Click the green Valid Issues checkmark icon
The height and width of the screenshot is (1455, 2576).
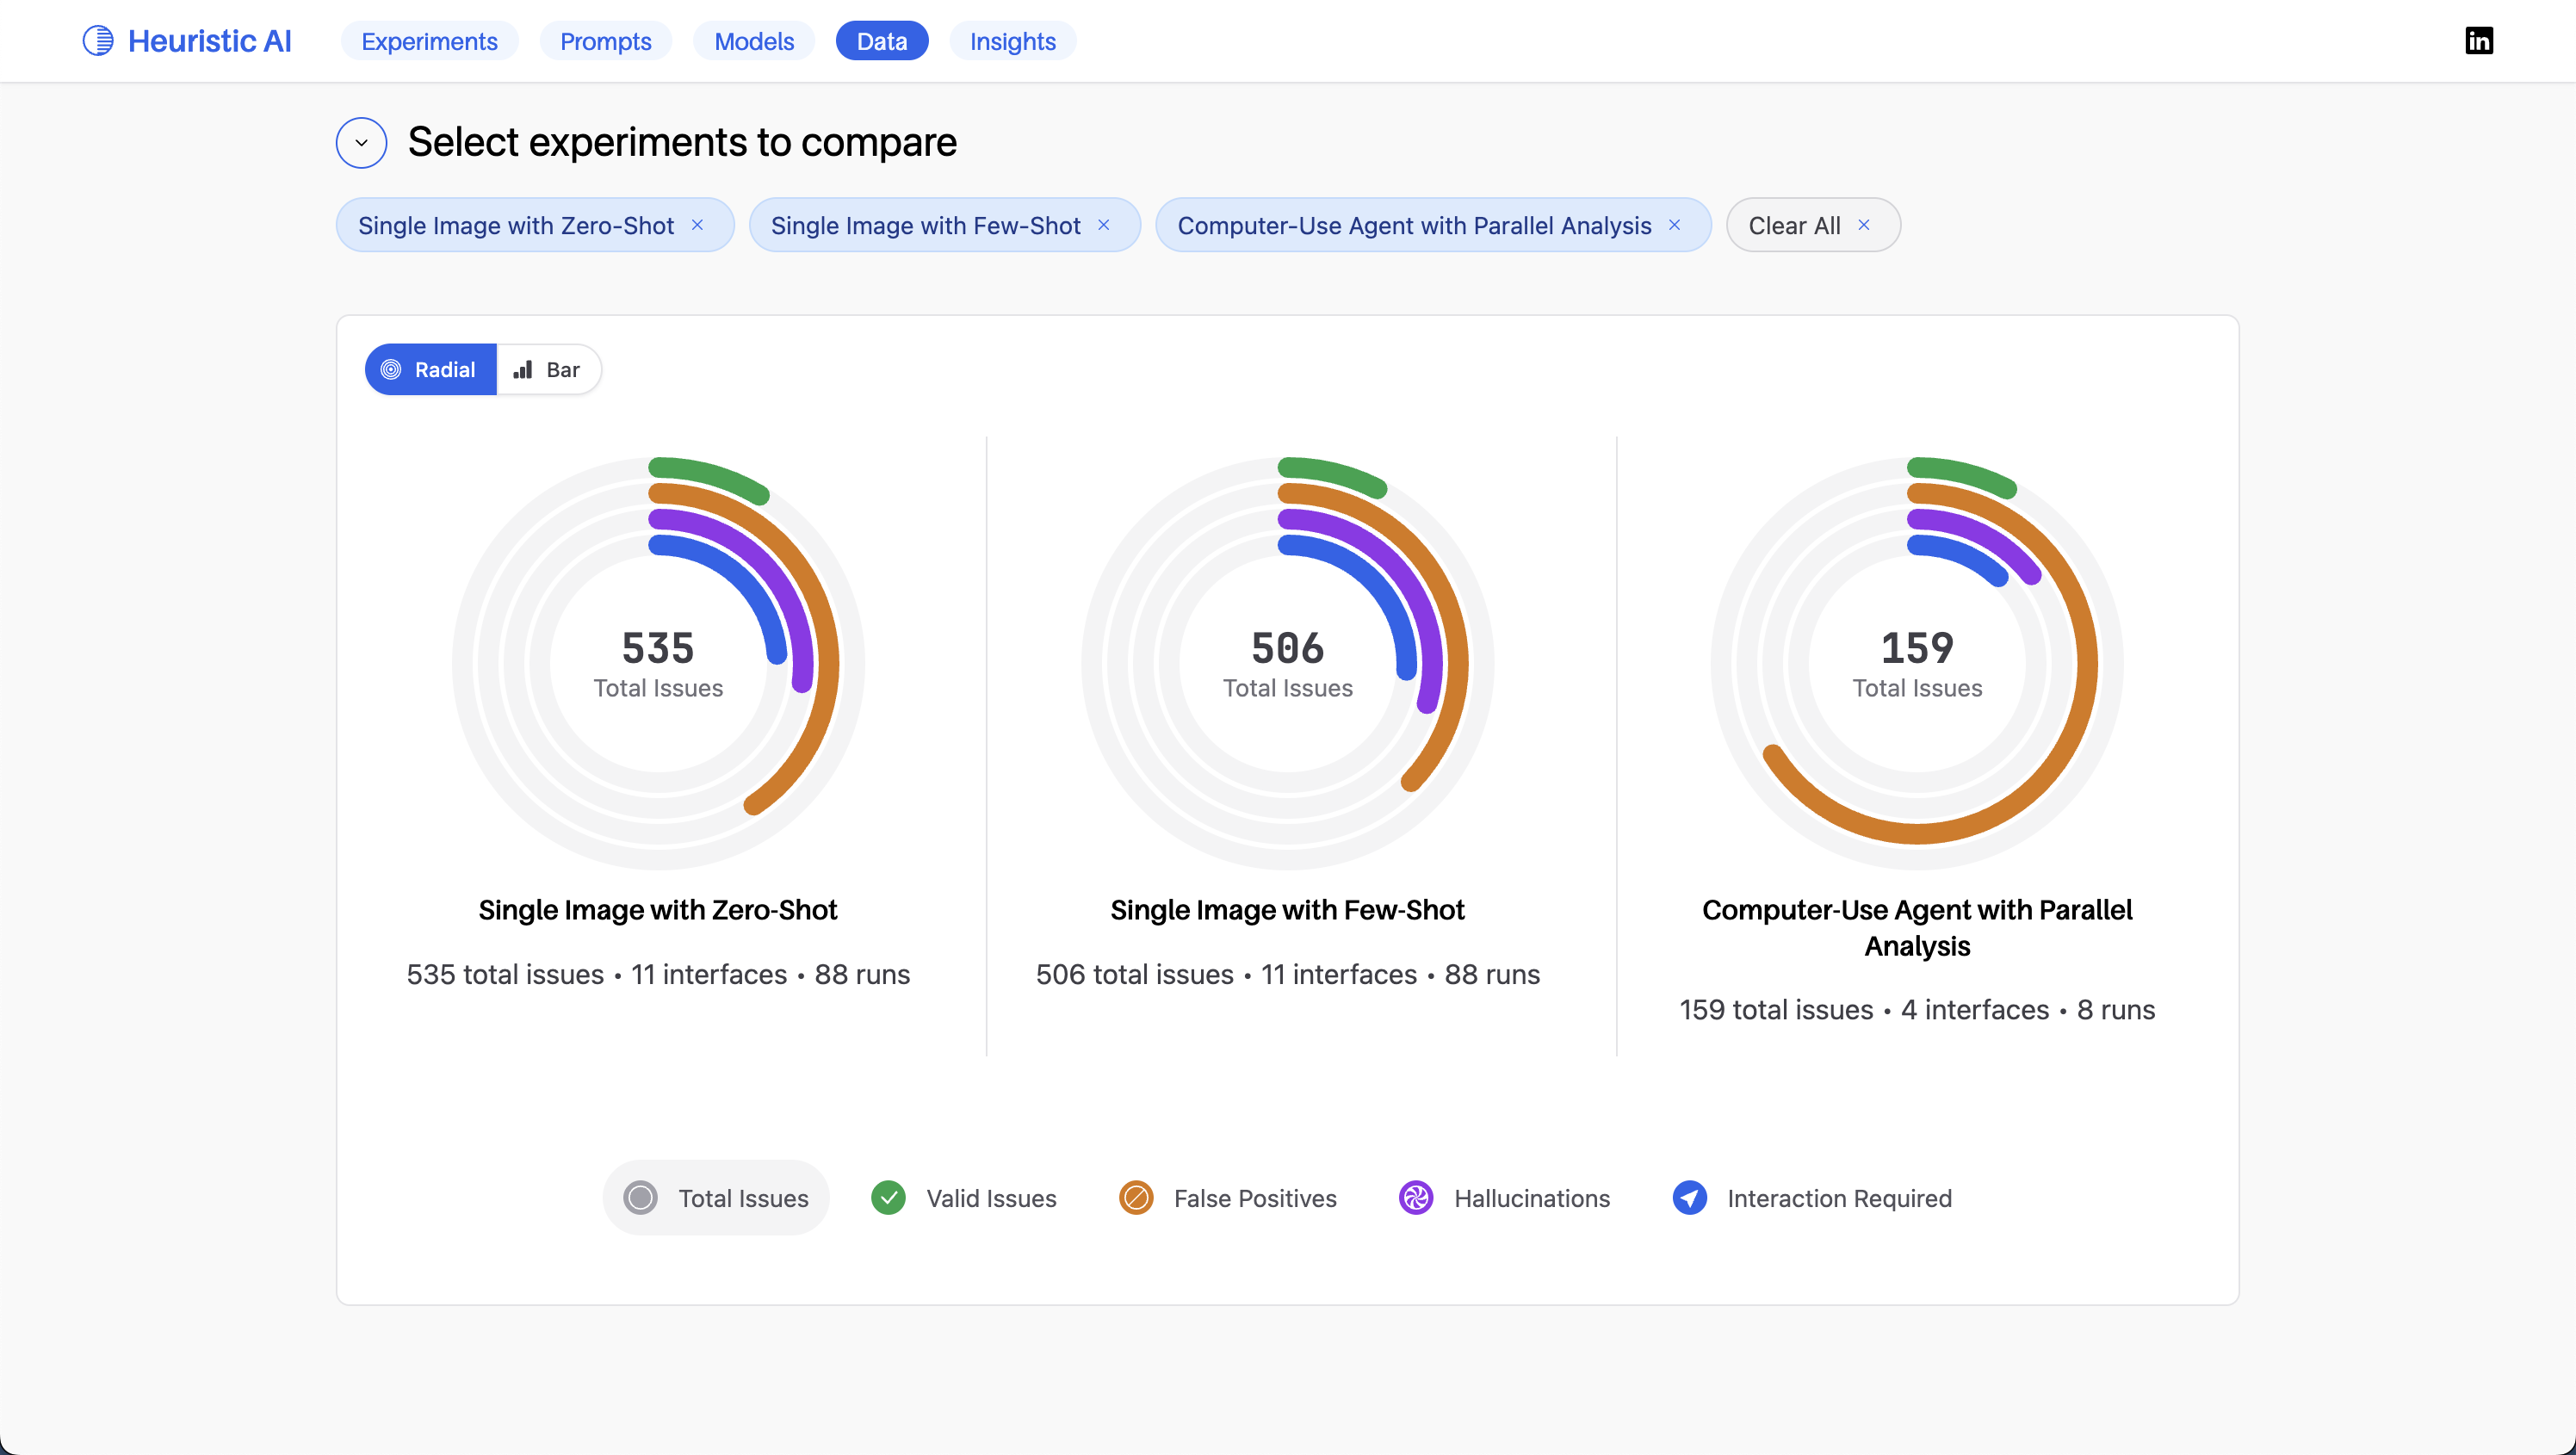pos(888,1198)
